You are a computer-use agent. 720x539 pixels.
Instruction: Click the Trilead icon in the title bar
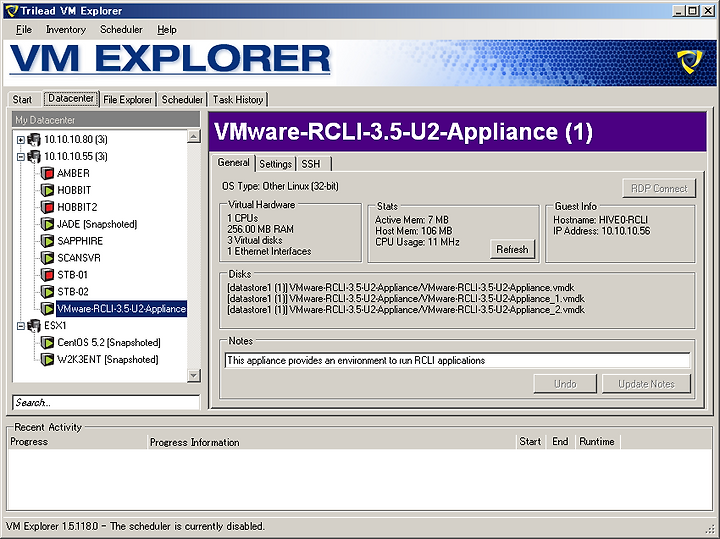[11, 11]
